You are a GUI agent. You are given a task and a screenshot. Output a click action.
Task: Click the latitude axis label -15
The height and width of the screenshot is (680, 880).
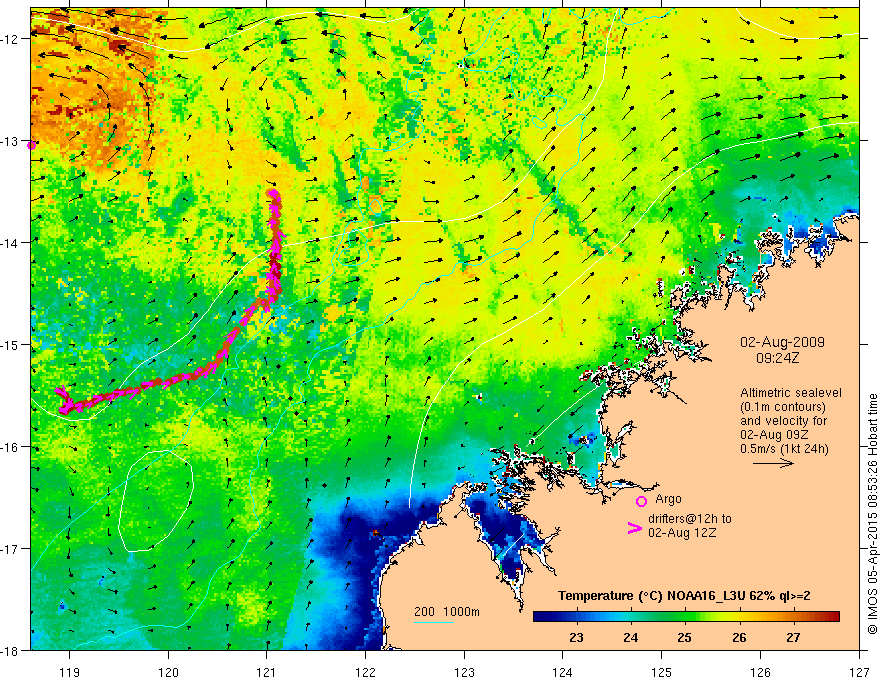pyautogui.click(x=11, y=345)
